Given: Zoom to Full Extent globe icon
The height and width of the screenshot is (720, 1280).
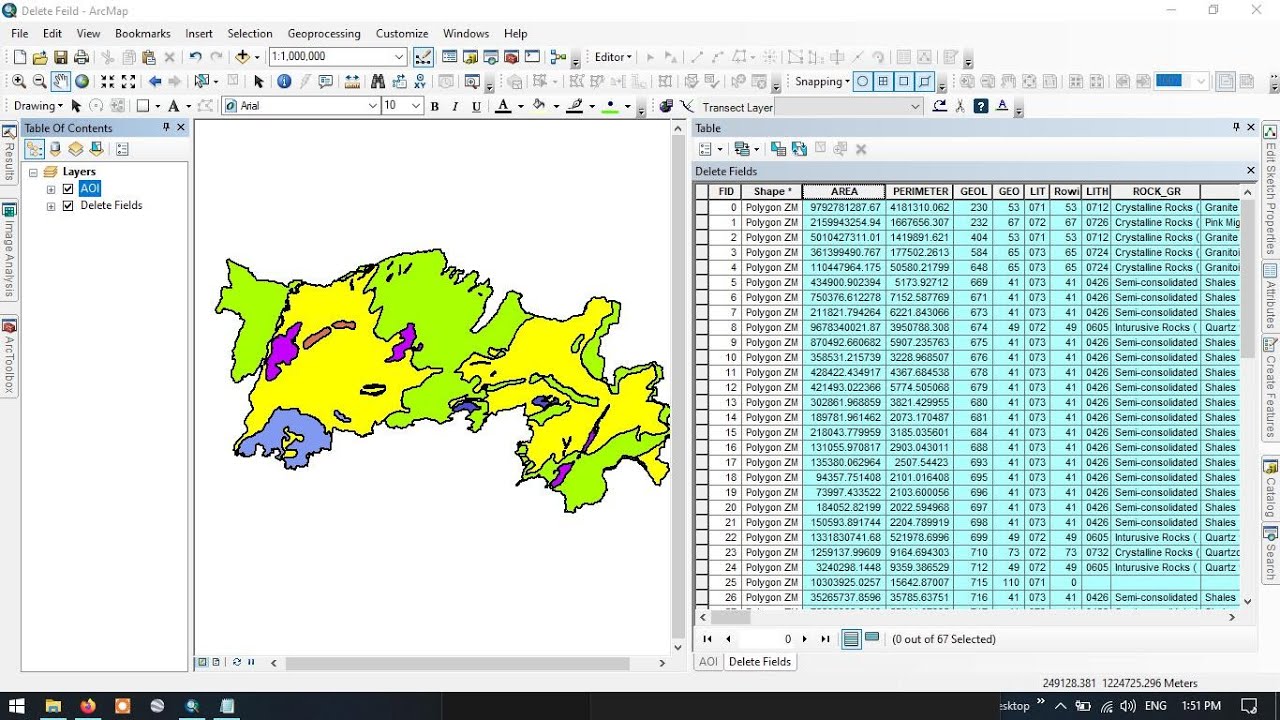Looking at the screenshot, I should [x=82, y=82].
